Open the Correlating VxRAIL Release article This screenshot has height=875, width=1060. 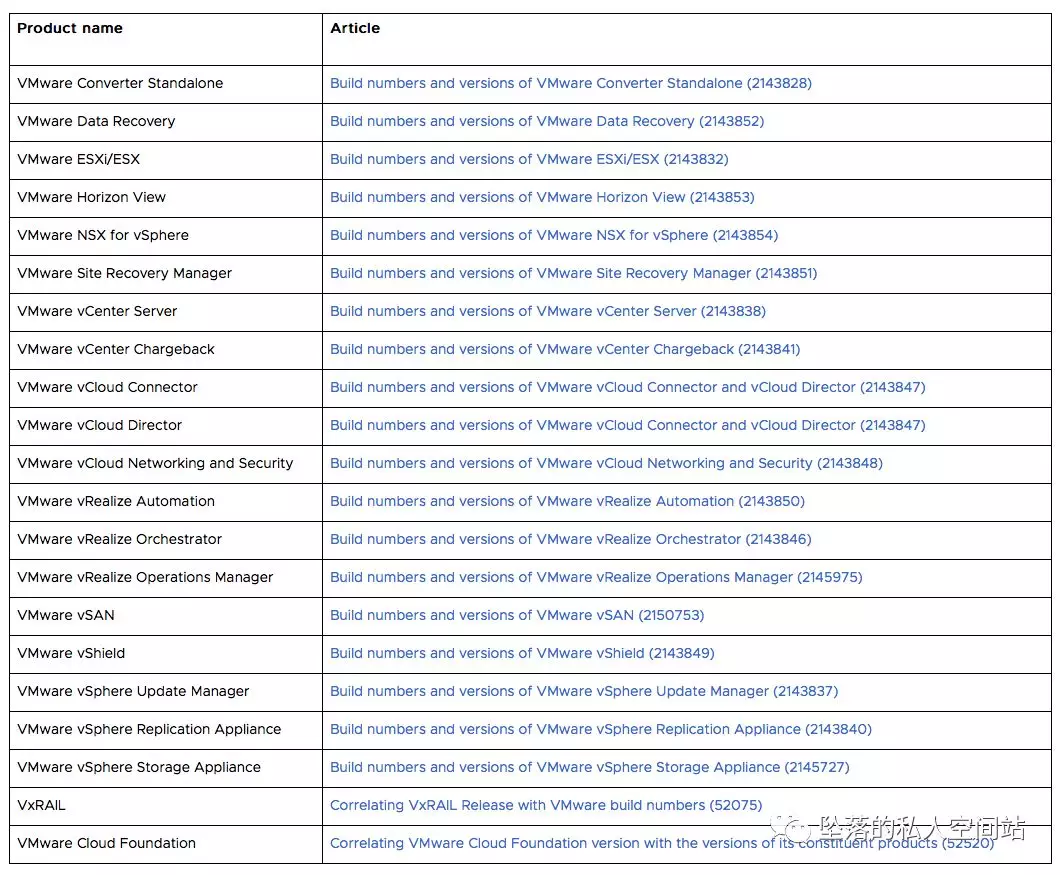[x=546, y=805]
